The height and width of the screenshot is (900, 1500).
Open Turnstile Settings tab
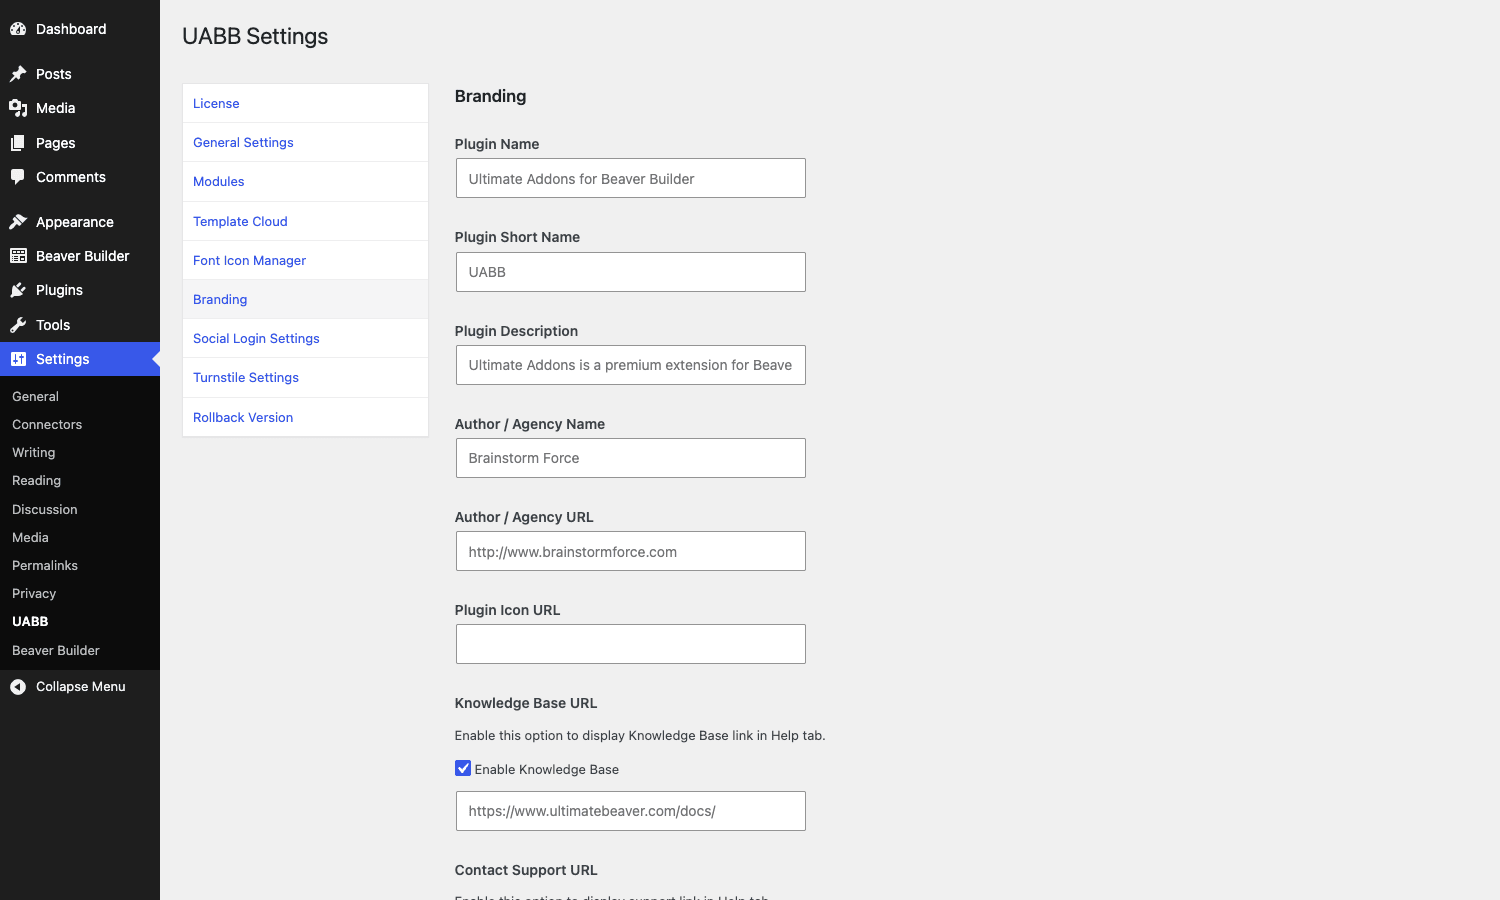[305, 377]
